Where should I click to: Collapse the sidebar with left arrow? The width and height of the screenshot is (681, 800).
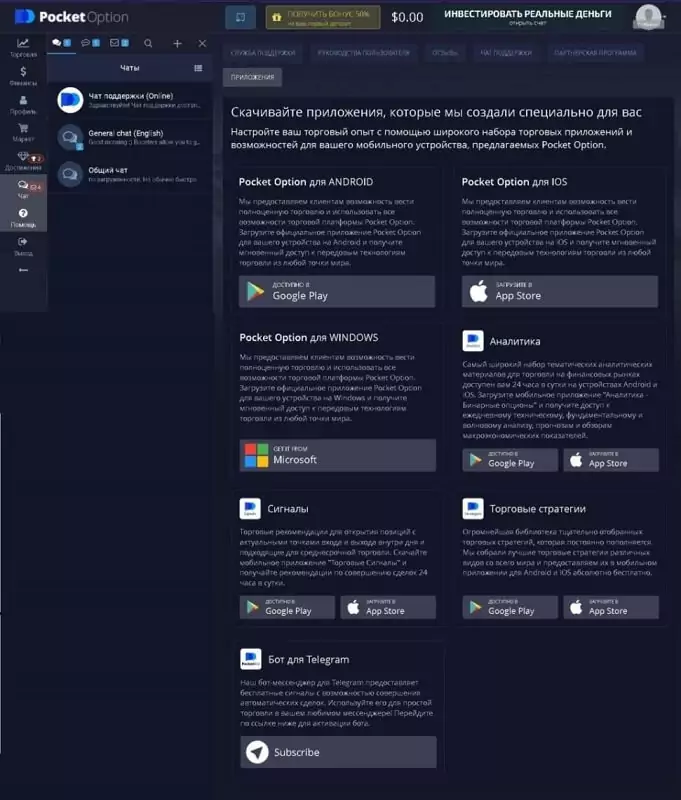pos(23,270)
